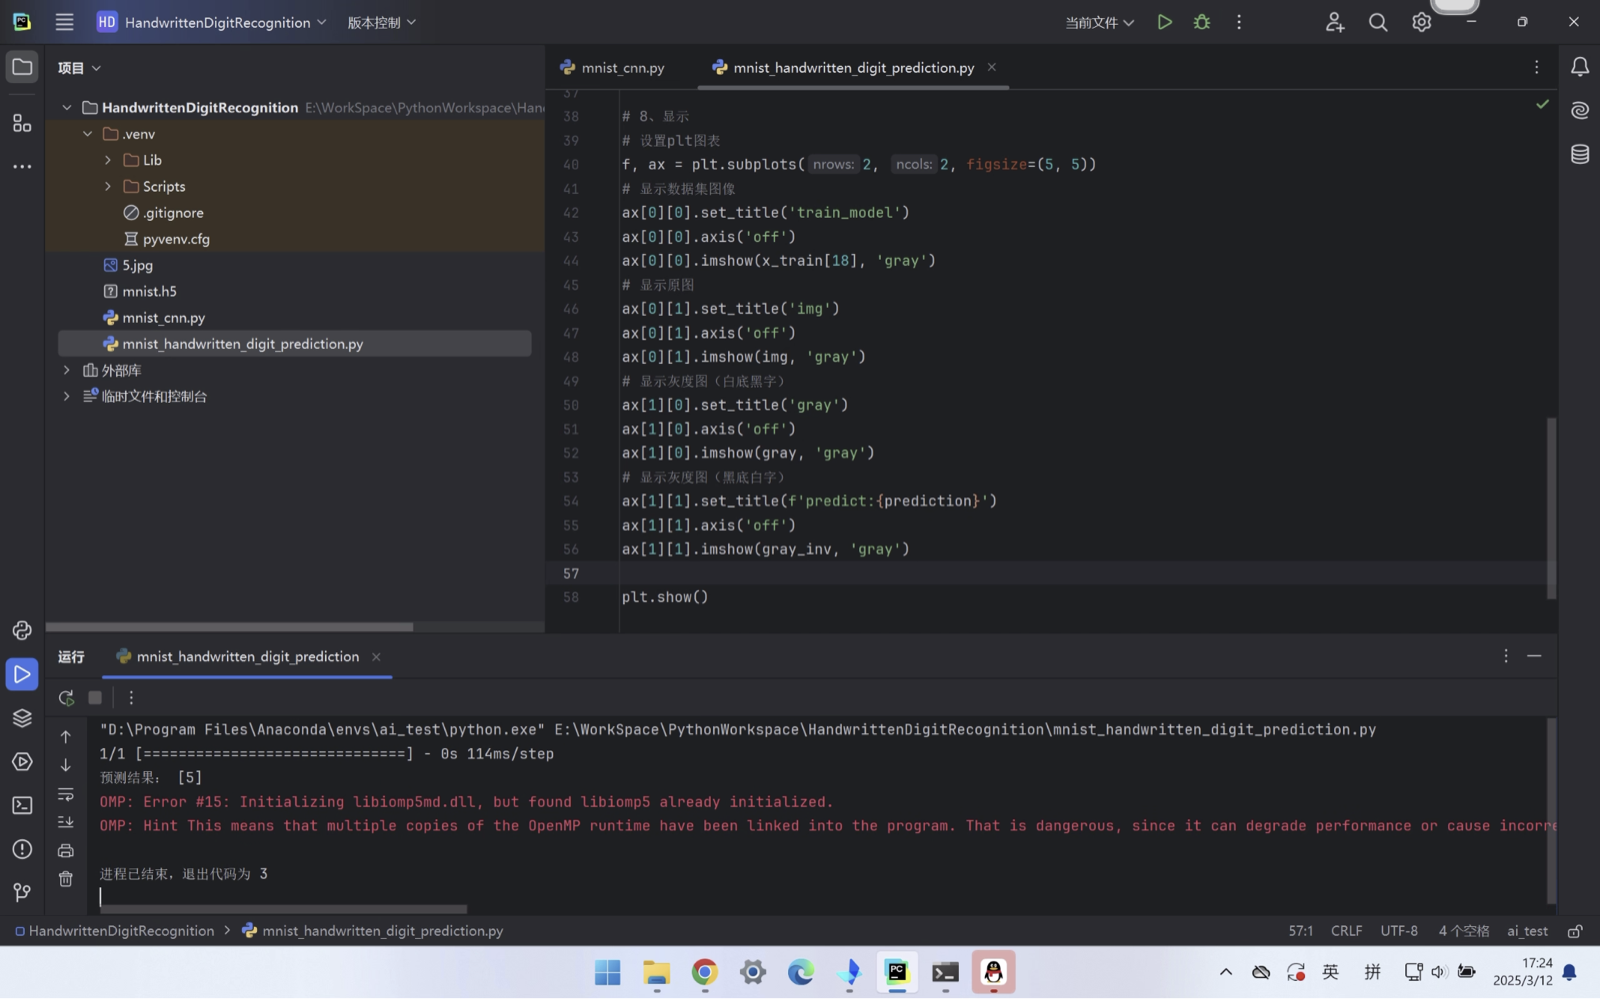Open the Structure tool window icon
This screenshot has height=999, width=1600.
(x=22, y=123)
